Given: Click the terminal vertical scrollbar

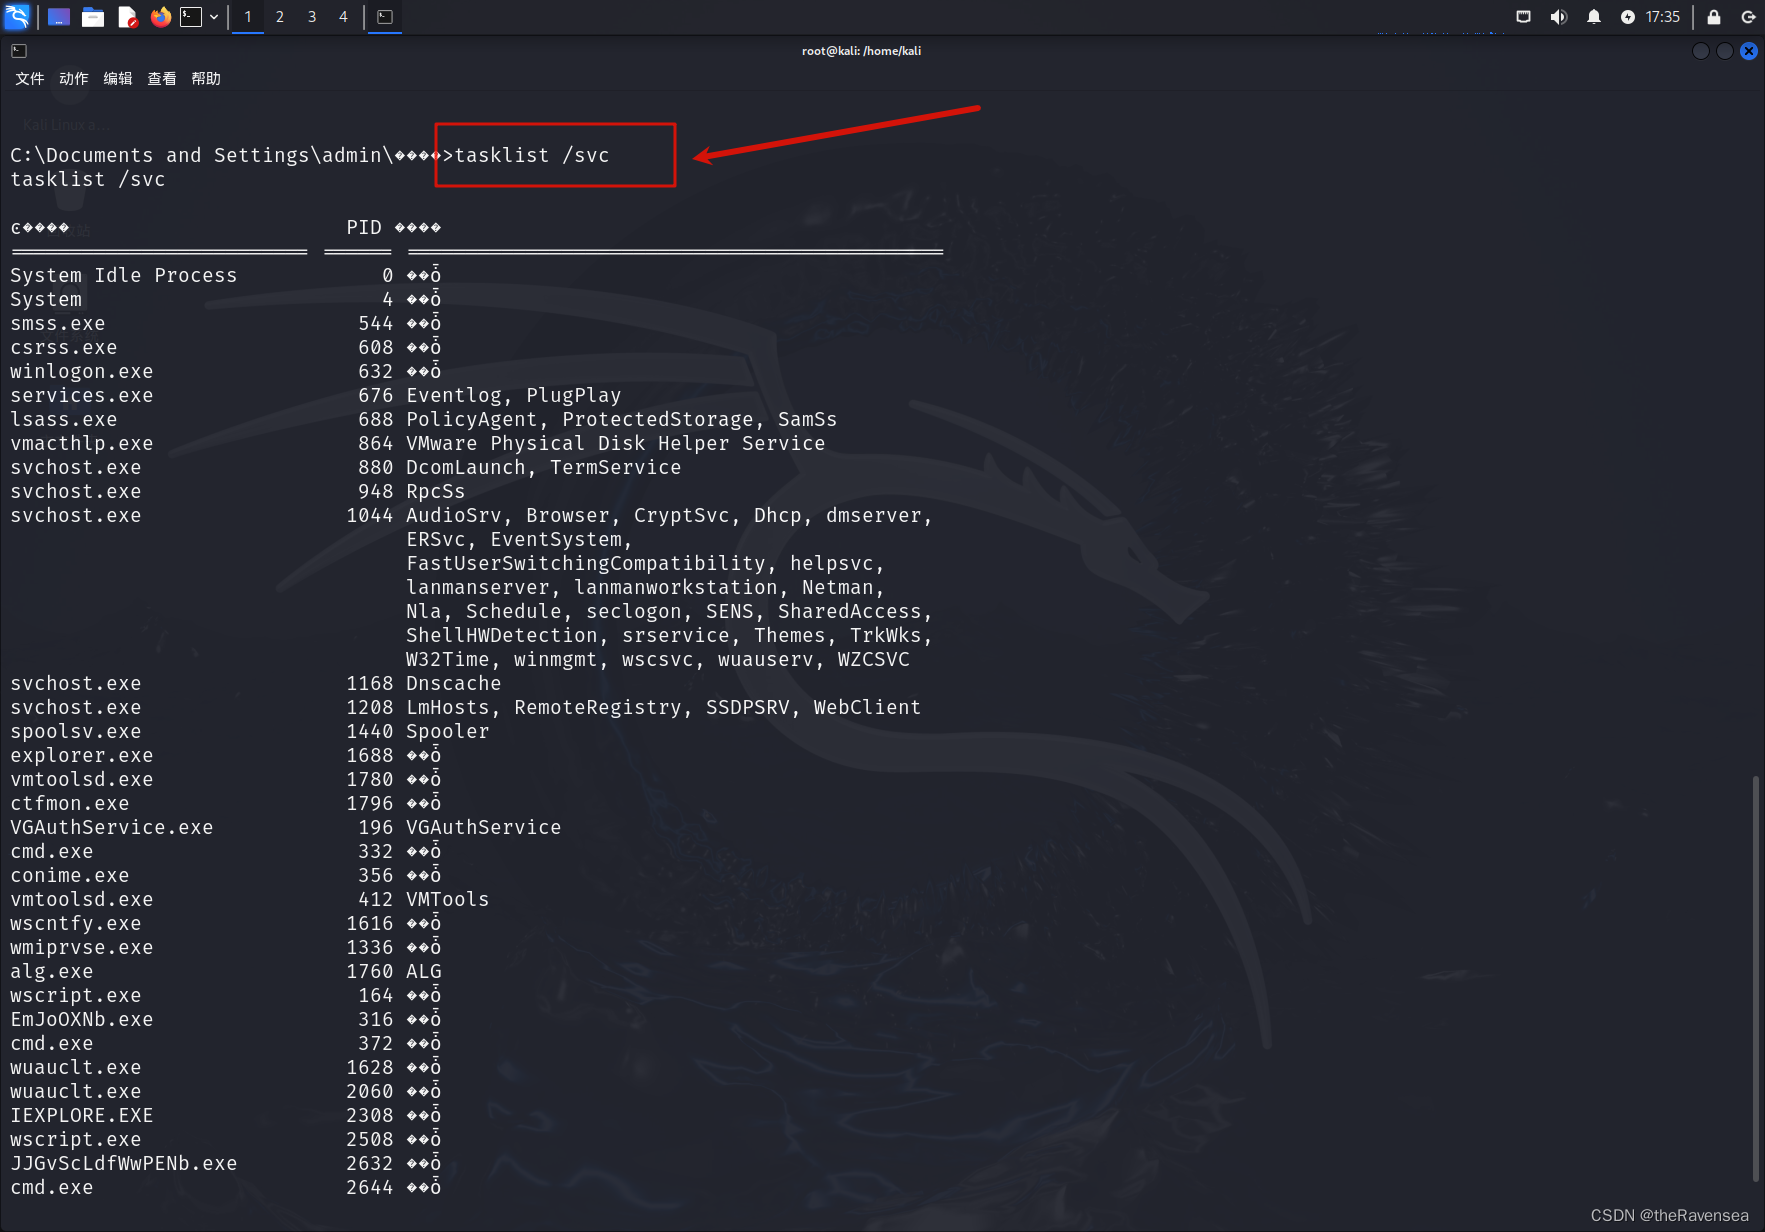Looking at the screenshot, I should pyautogui.click(x=1756, y=978).
